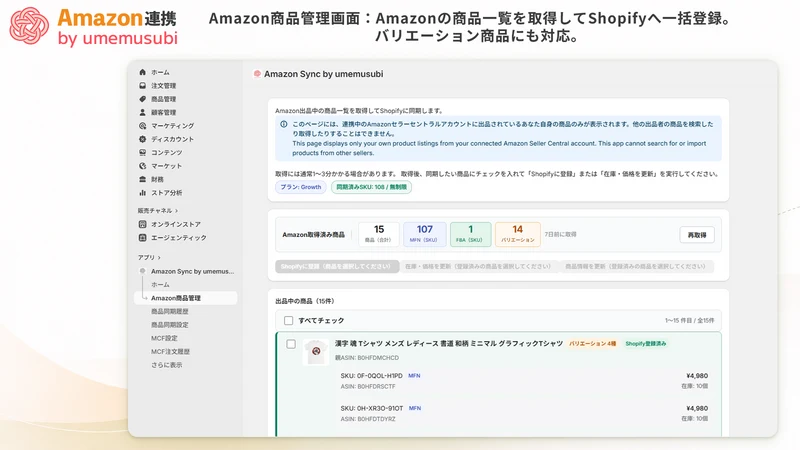Image resolution: width=800 pixels, height=450 pixels.
Task: Open MCF設定 sub-item
Action: pyautogui.click(x=164, y=338)
